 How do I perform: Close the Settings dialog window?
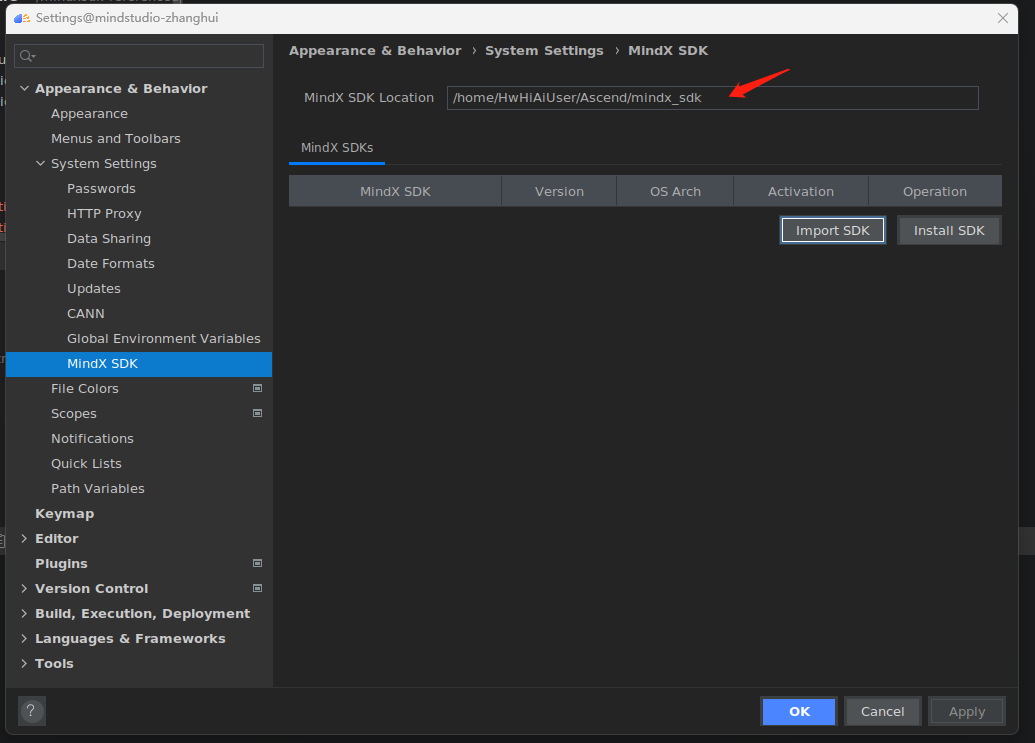(1003, 18)
